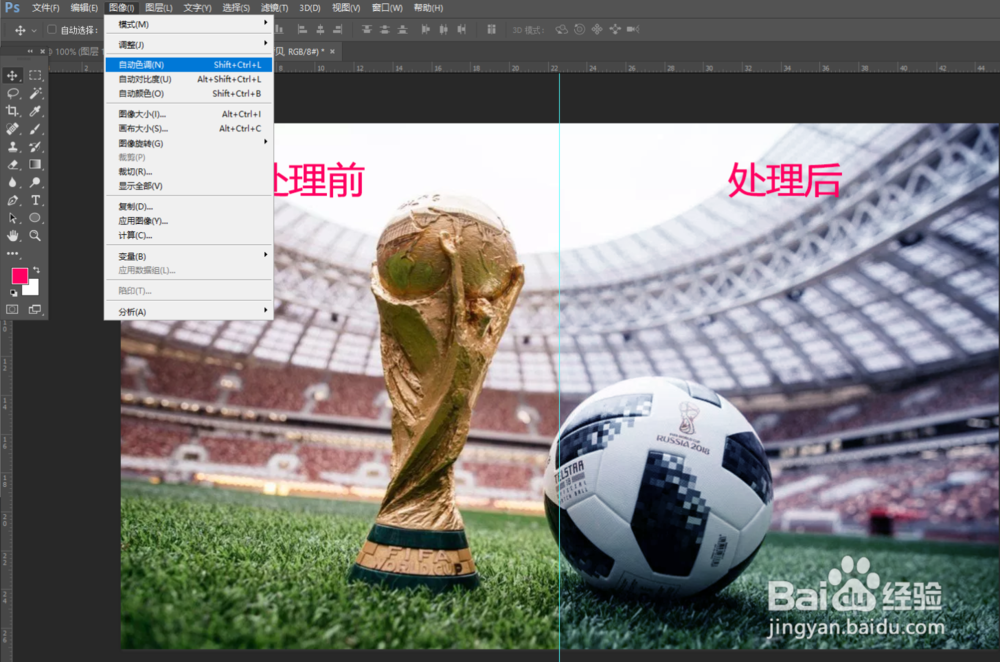
Task: Enable the 自动选择 checkbox
Action: click(x=52, y=29)
